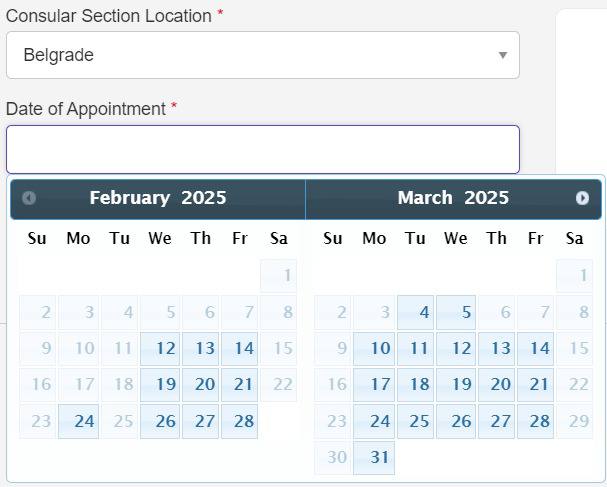Select March 10 in calendar
The height and width of the screenshot is (487, 607).
pyautogui.click(x=375, y=349)
